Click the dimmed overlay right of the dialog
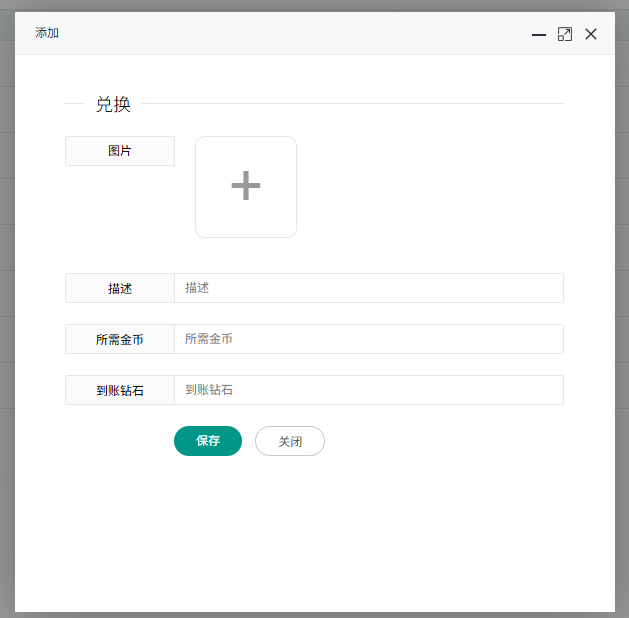The width and height of the screenshot is (629, 618). coord(622,300)
